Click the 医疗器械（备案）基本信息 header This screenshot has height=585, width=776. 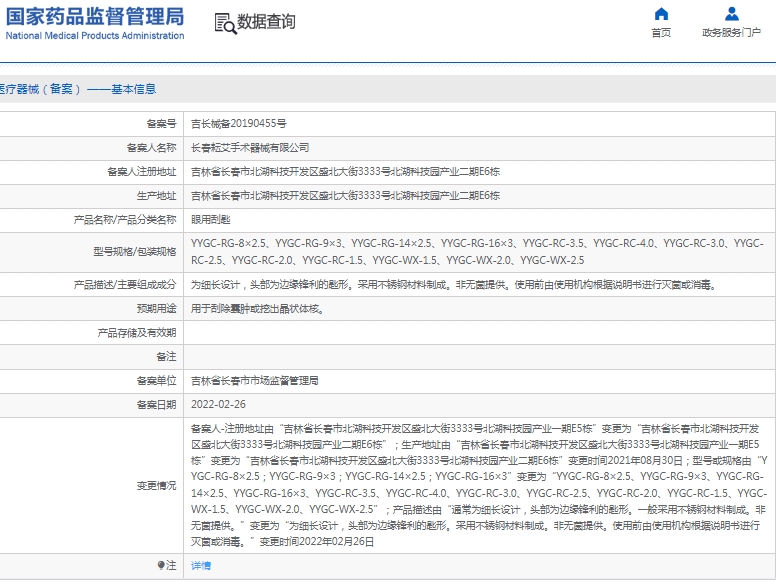[x=78, y=89]
